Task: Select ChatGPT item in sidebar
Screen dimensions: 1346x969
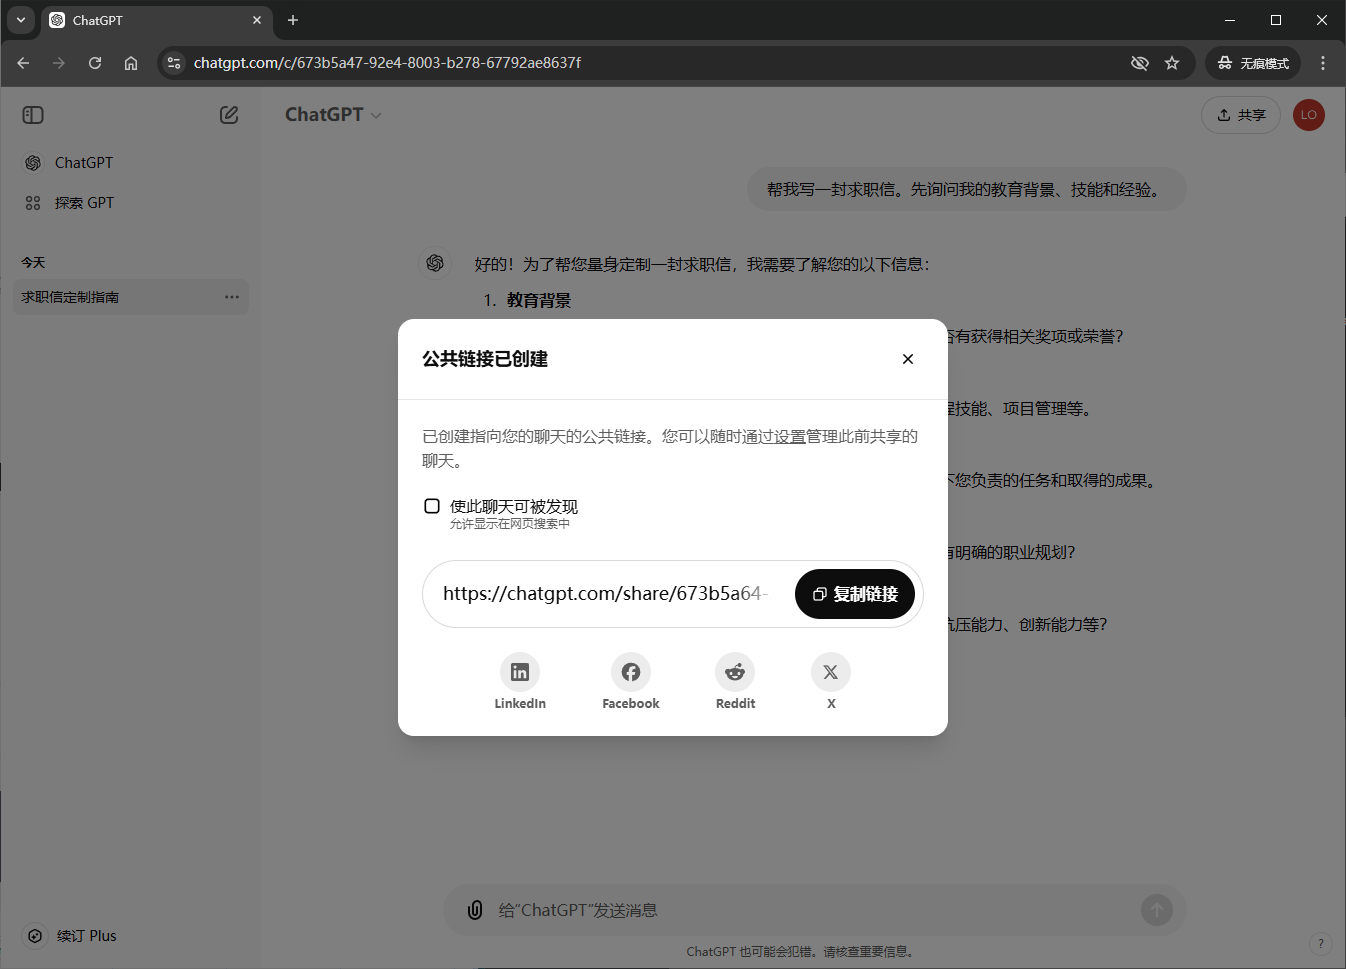Action: pyautogui.click(x=84, y=163)
